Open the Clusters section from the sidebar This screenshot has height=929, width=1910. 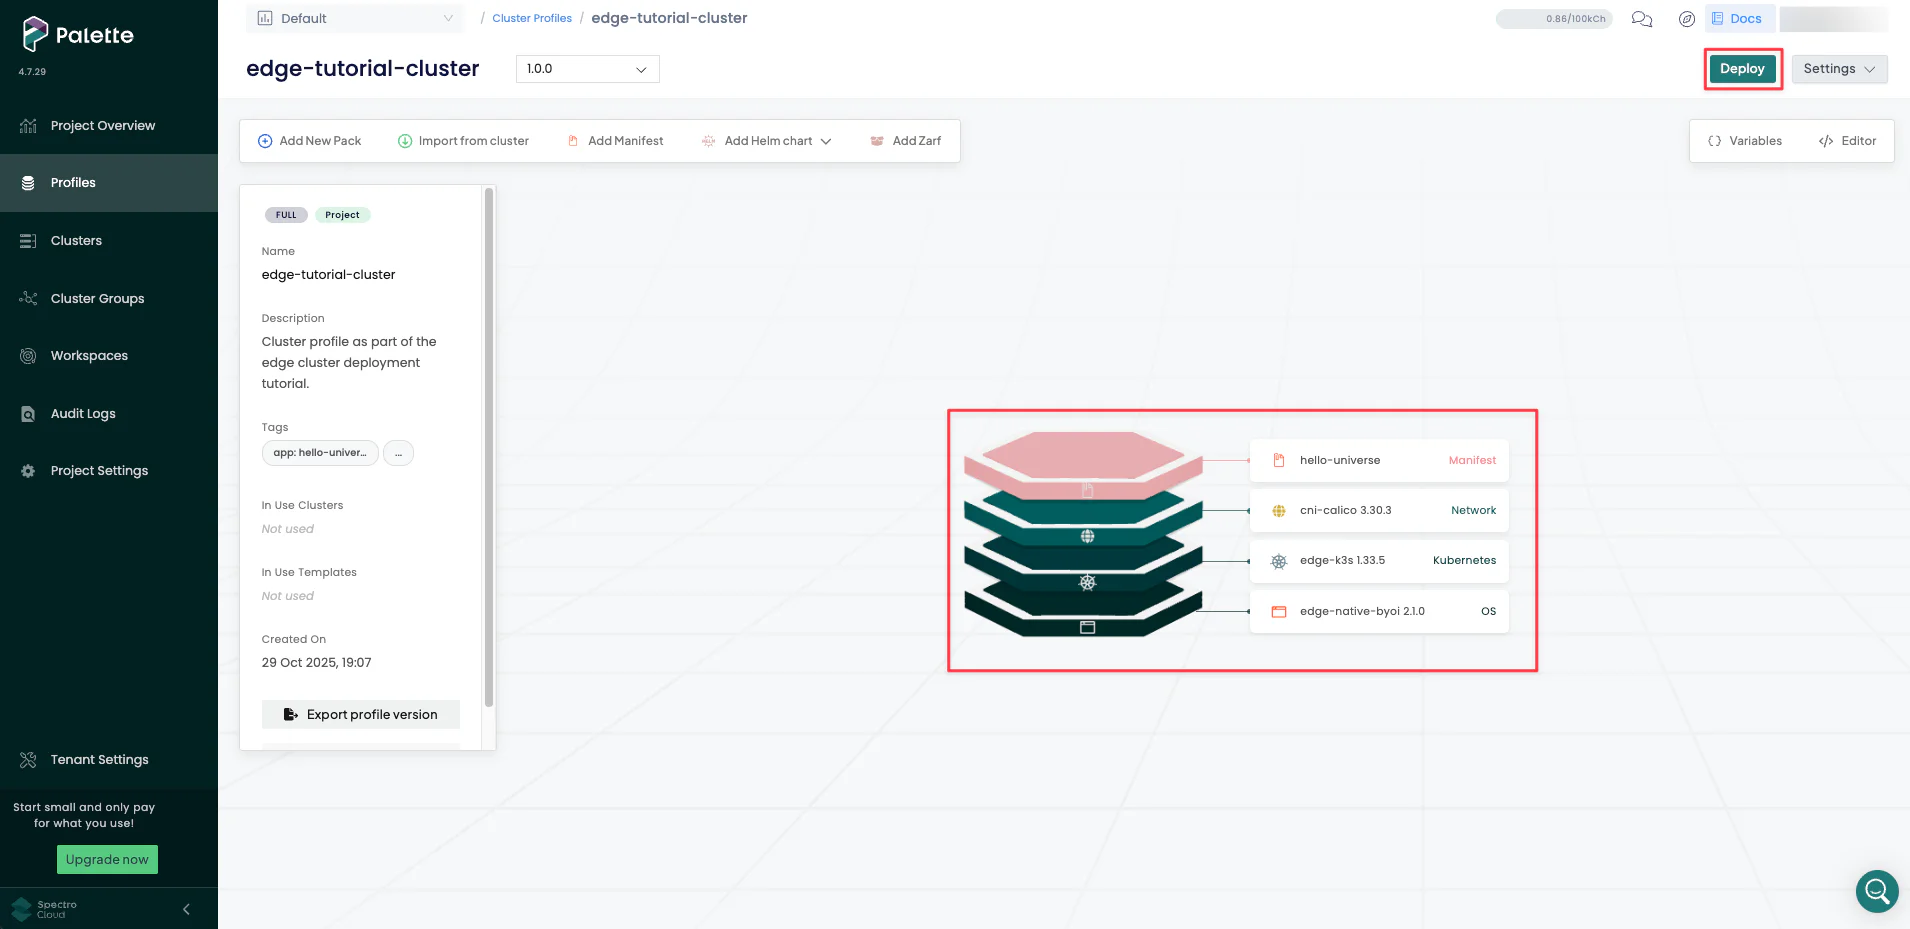[x=27, y=240]
